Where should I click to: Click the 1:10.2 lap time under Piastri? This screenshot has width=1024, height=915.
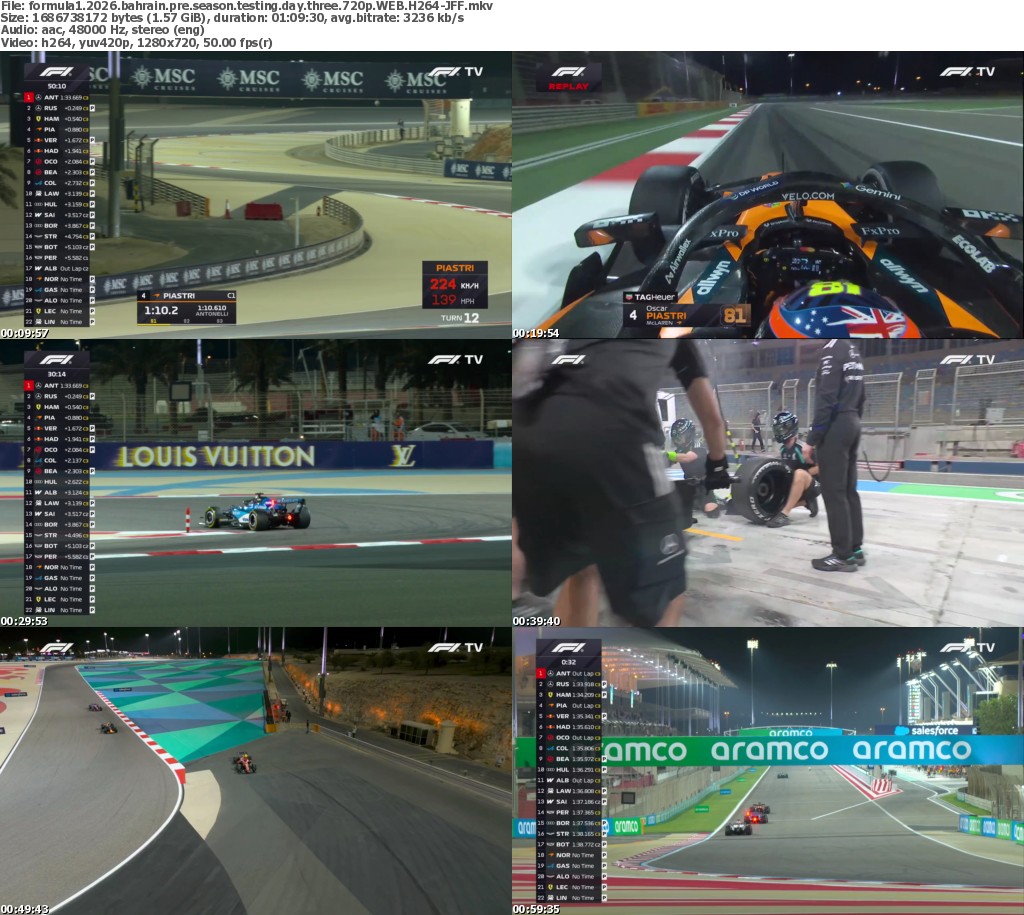click(x=159, y=310)
